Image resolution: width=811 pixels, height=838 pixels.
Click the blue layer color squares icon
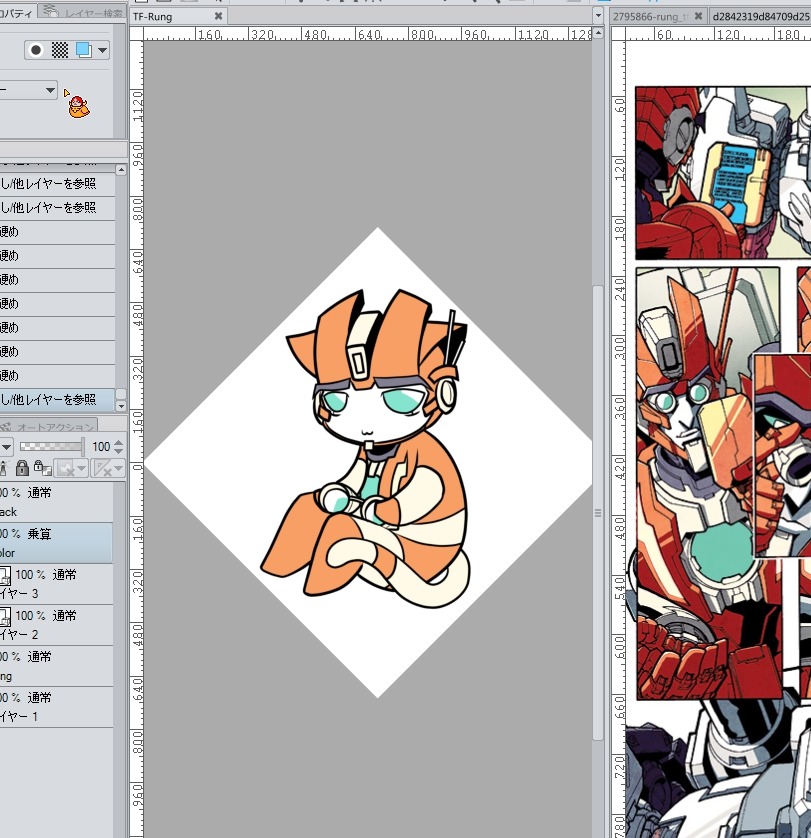coord(83,50)
